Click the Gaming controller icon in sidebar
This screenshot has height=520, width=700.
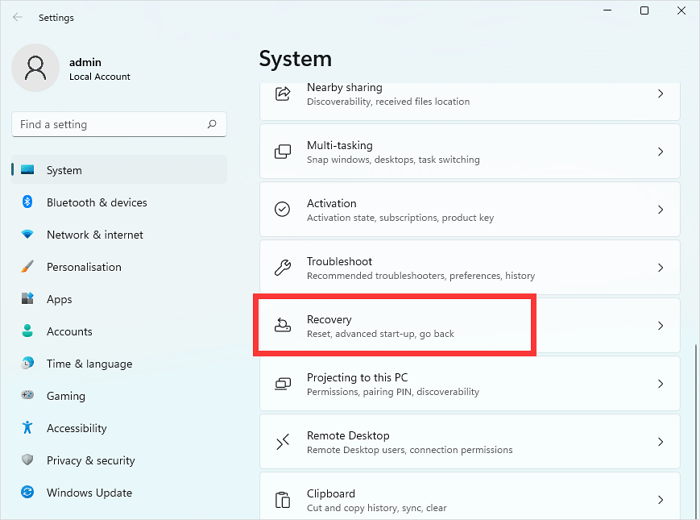pyautogui.click(x=27, y=396)
